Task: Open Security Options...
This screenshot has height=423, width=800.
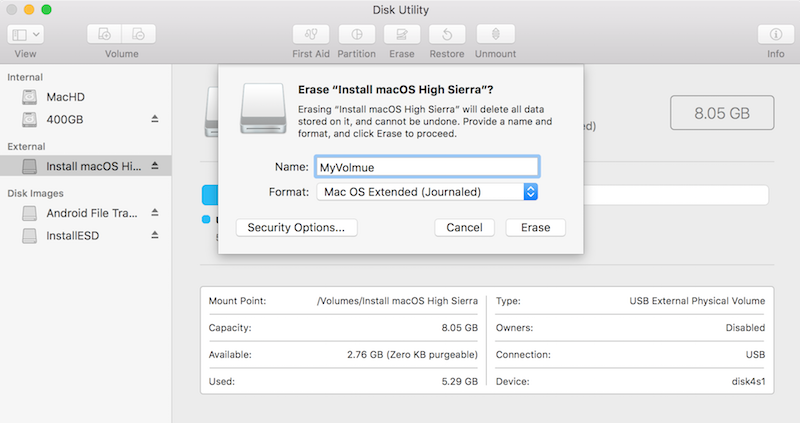Action: pyautogui.click(x=296, y=228)
